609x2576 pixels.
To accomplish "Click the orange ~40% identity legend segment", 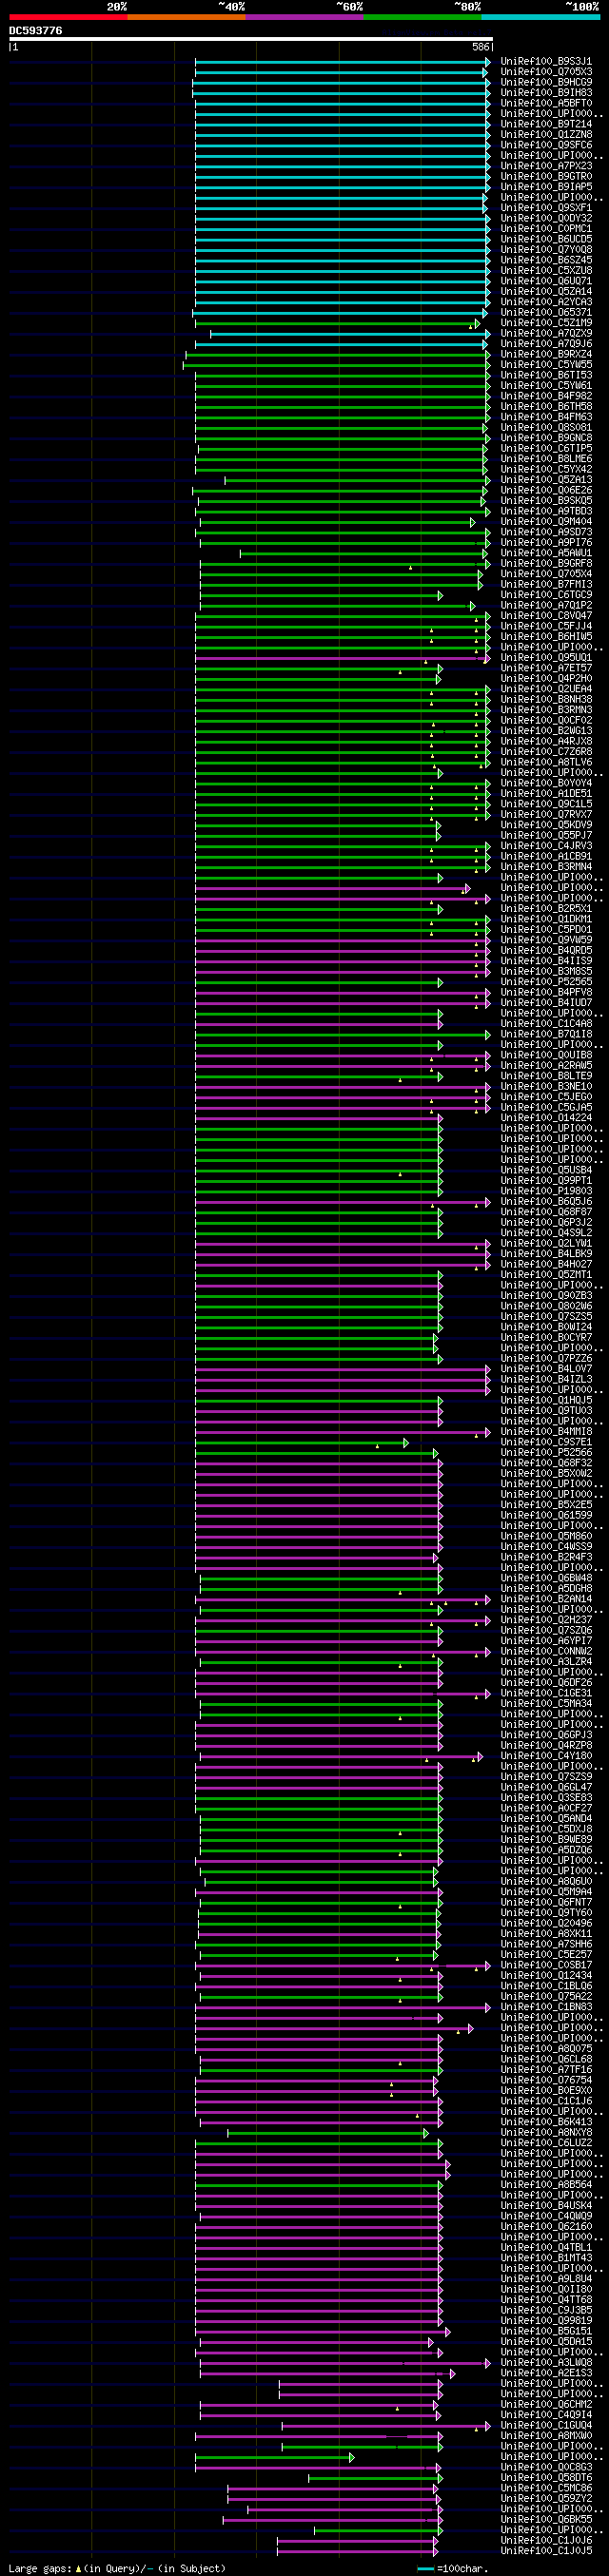I will tap(186, 17).
